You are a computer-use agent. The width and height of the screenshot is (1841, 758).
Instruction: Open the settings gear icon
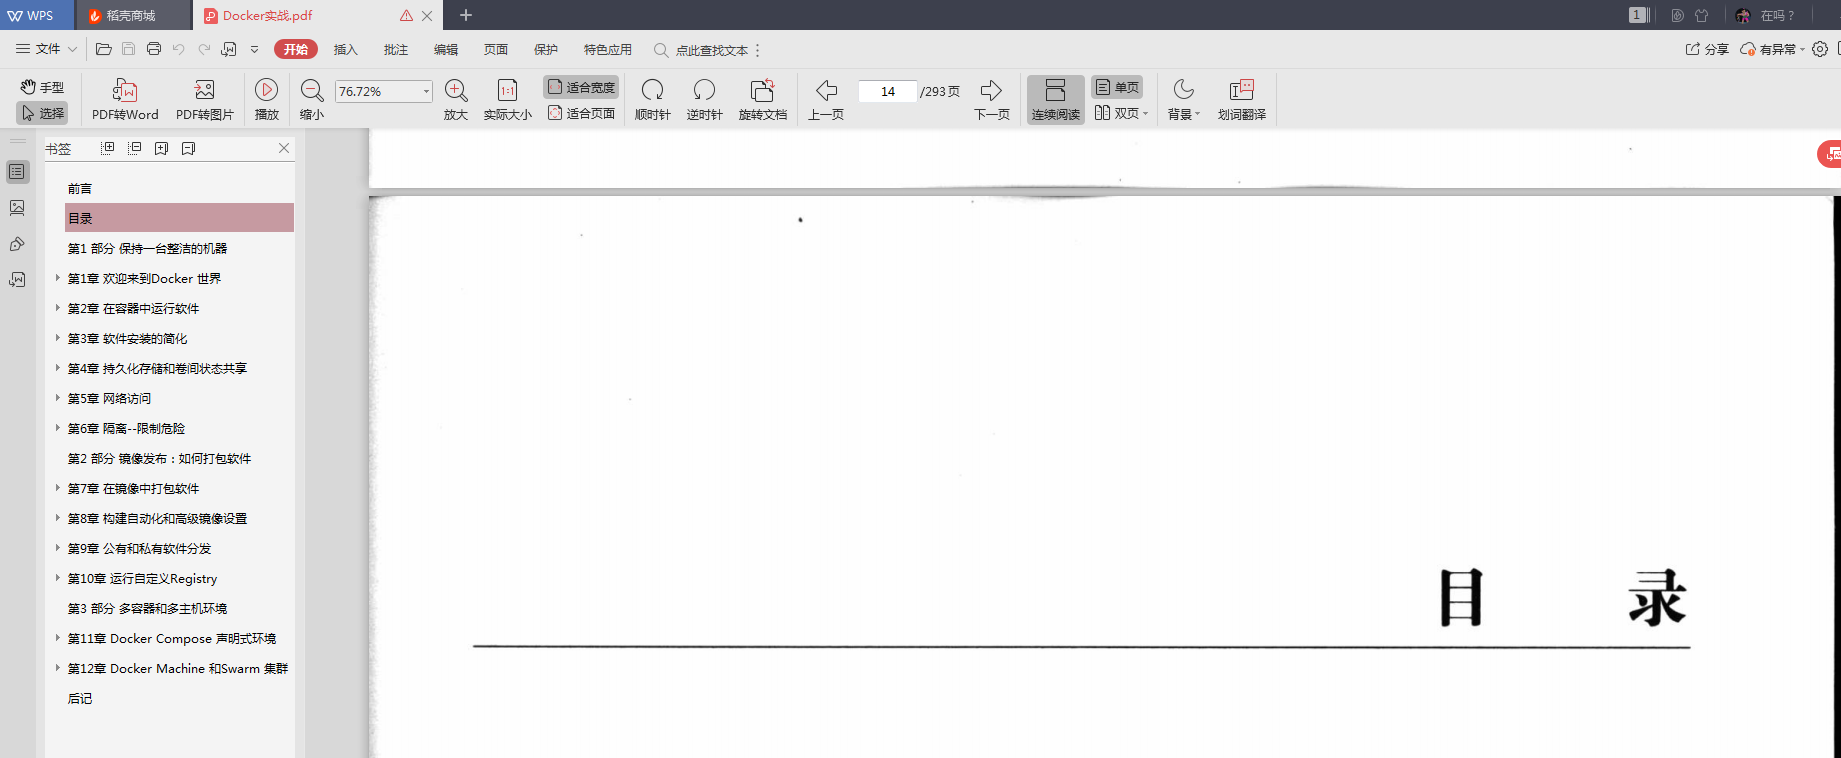pyautogui.click(x=1820, y=49)
